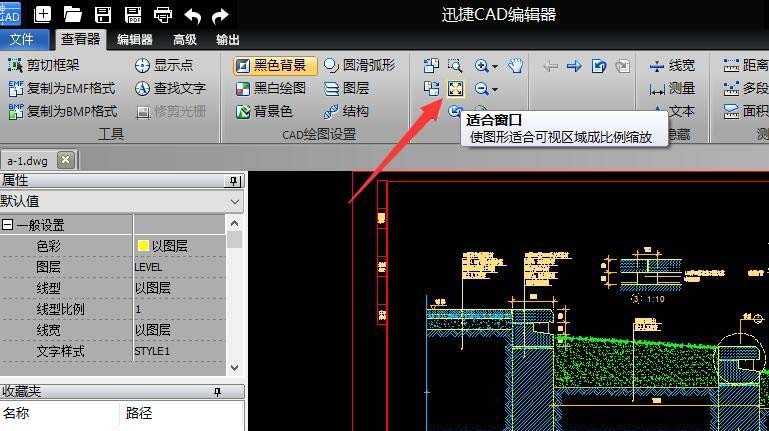769x431 pixels.
Task: Open the zoom out dropdown arrow
Action: tap(495, 90)
